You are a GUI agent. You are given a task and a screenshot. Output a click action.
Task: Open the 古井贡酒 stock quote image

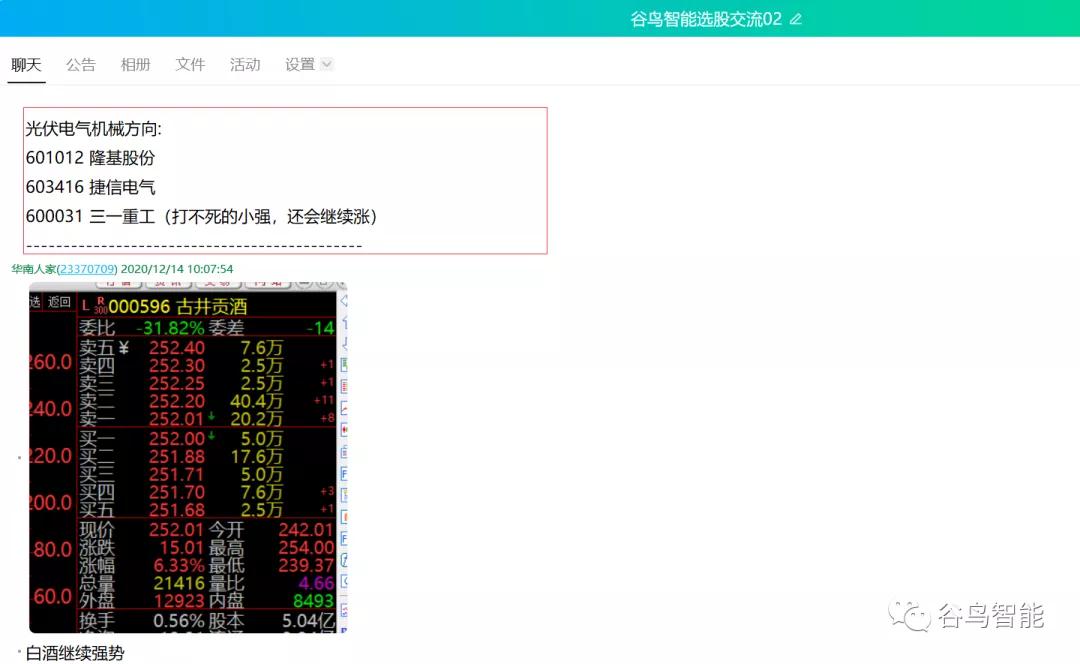click(188, 457)
